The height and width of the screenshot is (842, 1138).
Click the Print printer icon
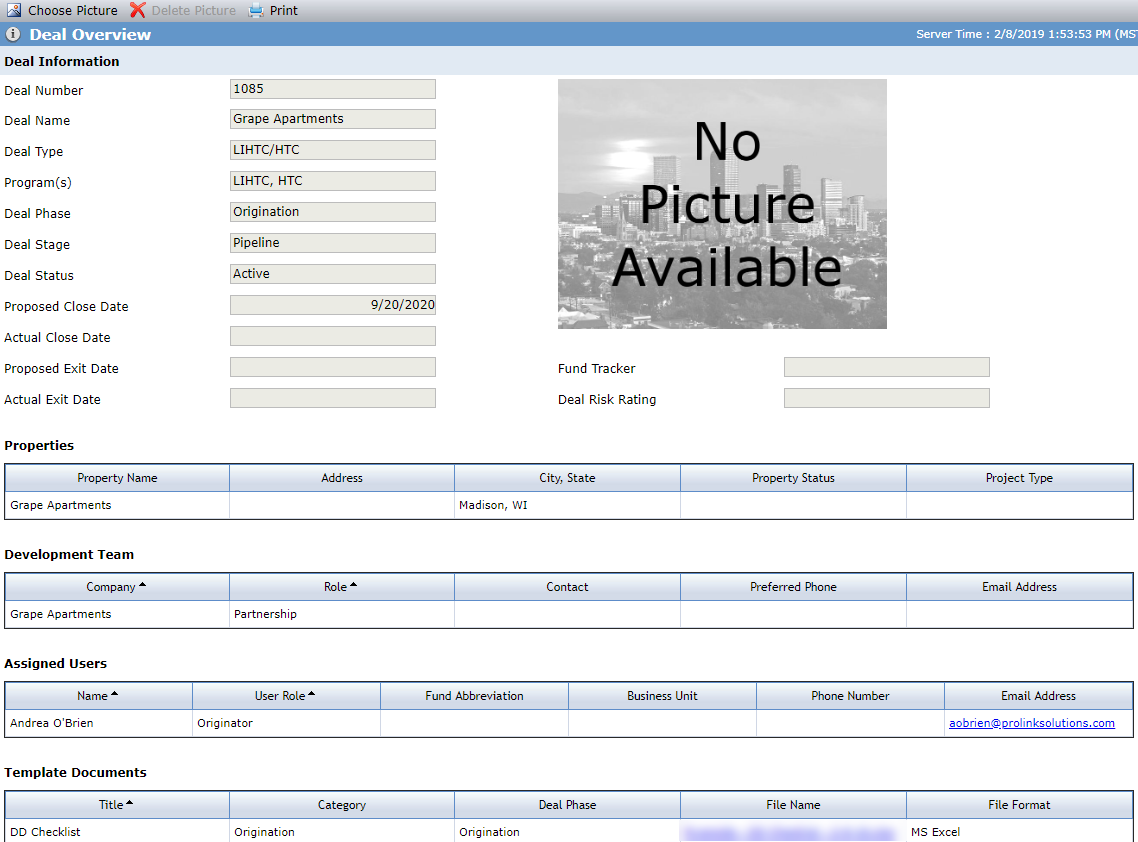pyautogui.click(x=255, y=10)
